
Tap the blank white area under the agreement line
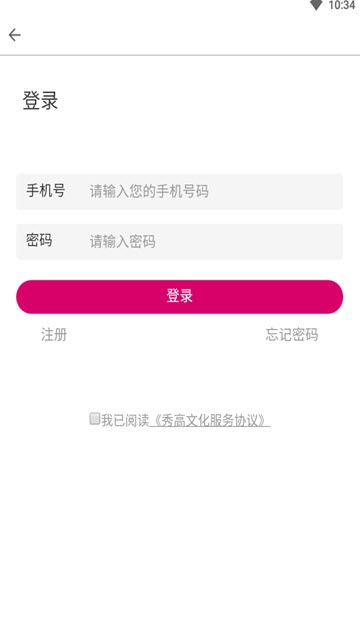point(180,531)
